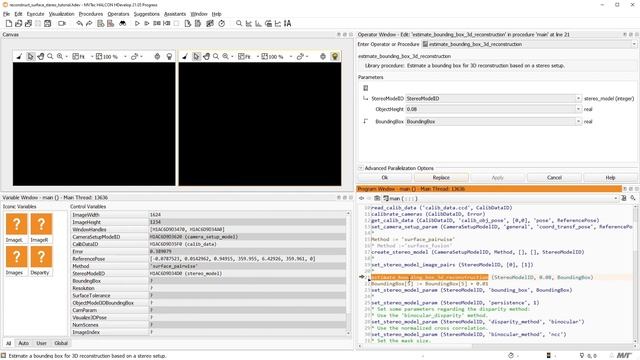The width and height of the screenshot is (640, 360).
Task: Open the Fit dropdown in left canvas toolbar
Action: point(92,57)
